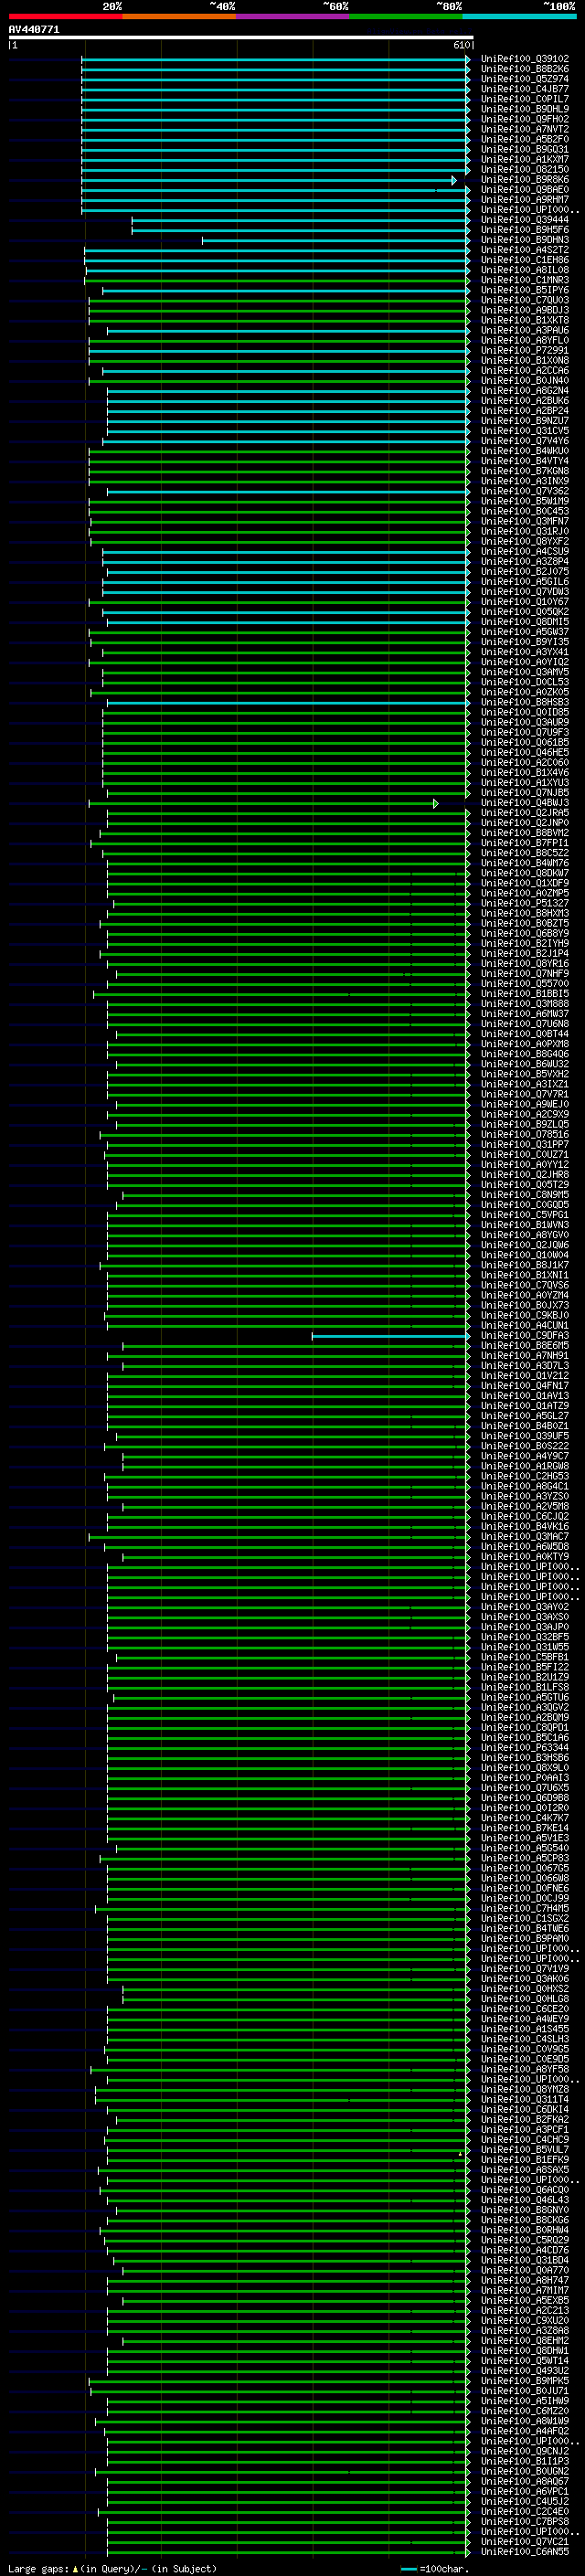Click the cyan bar for UniRef100_B8HS83
This screenshot has width=585, height=2576.
coord(288,703)
